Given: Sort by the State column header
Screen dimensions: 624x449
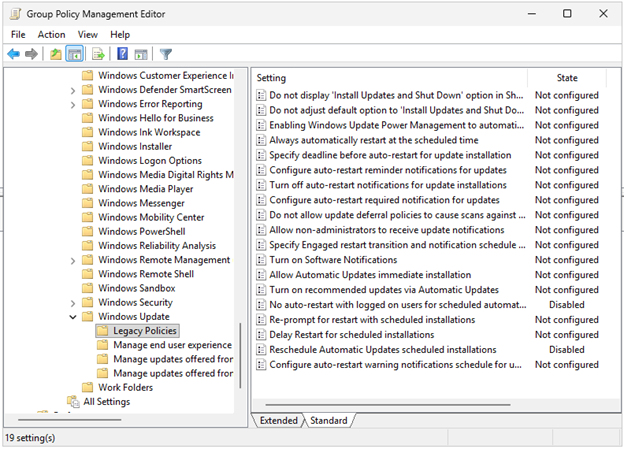Looking at the screenshot, I should tap(566, 77).
